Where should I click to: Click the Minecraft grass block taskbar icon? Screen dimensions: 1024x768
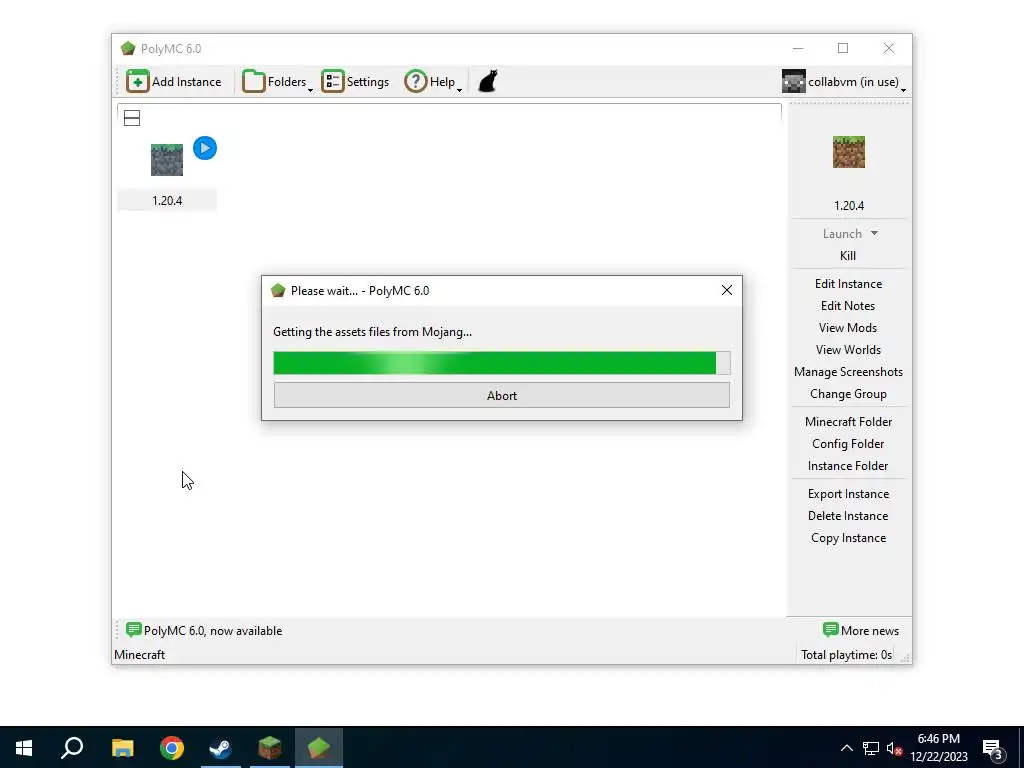(x=270, y=748)
